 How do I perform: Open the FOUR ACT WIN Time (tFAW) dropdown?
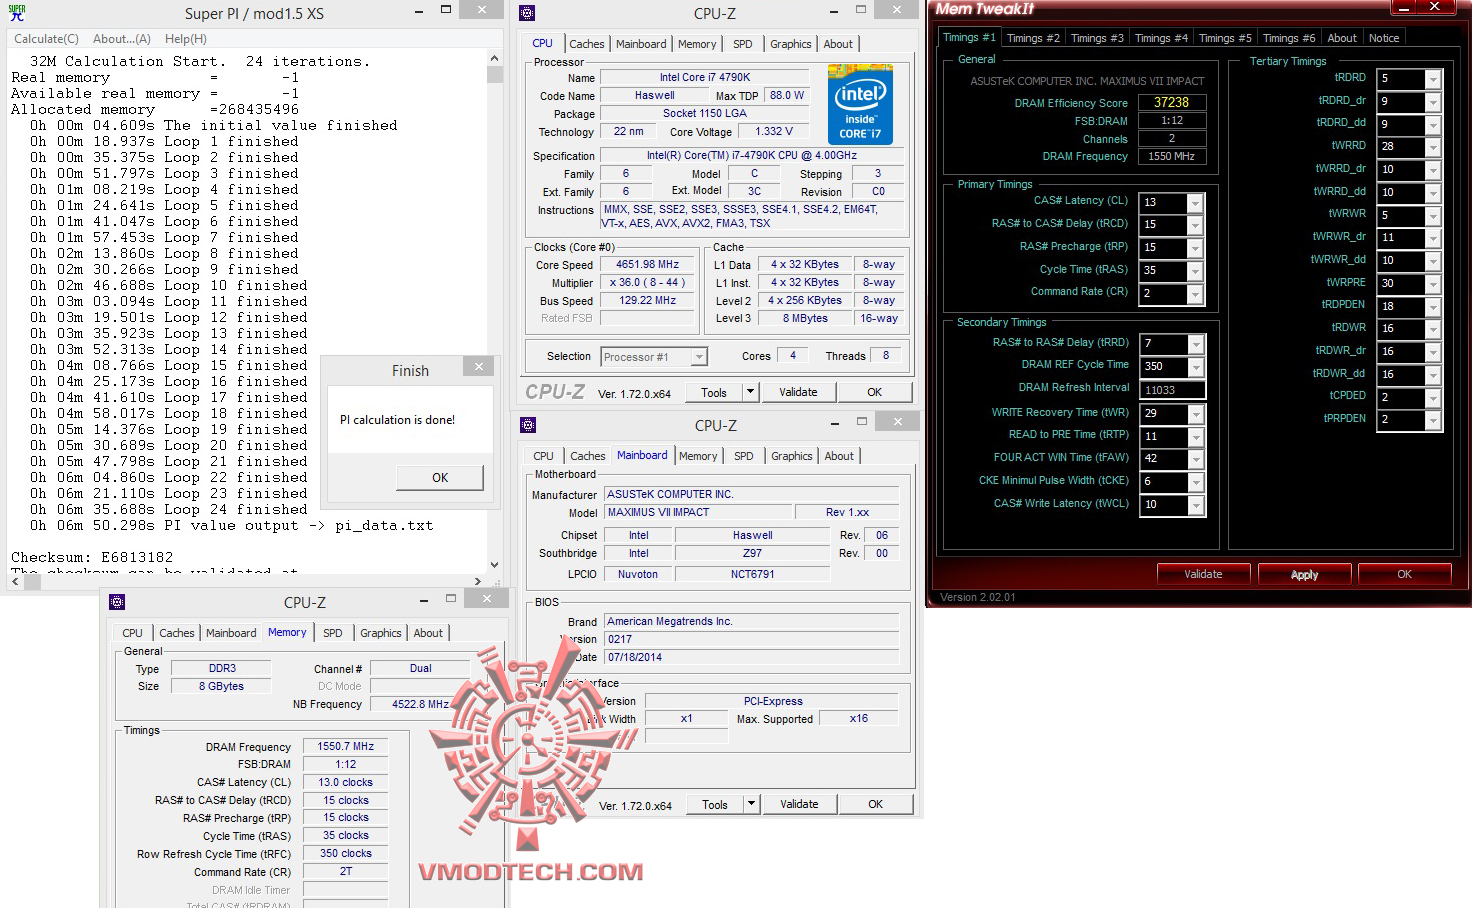1195,460
